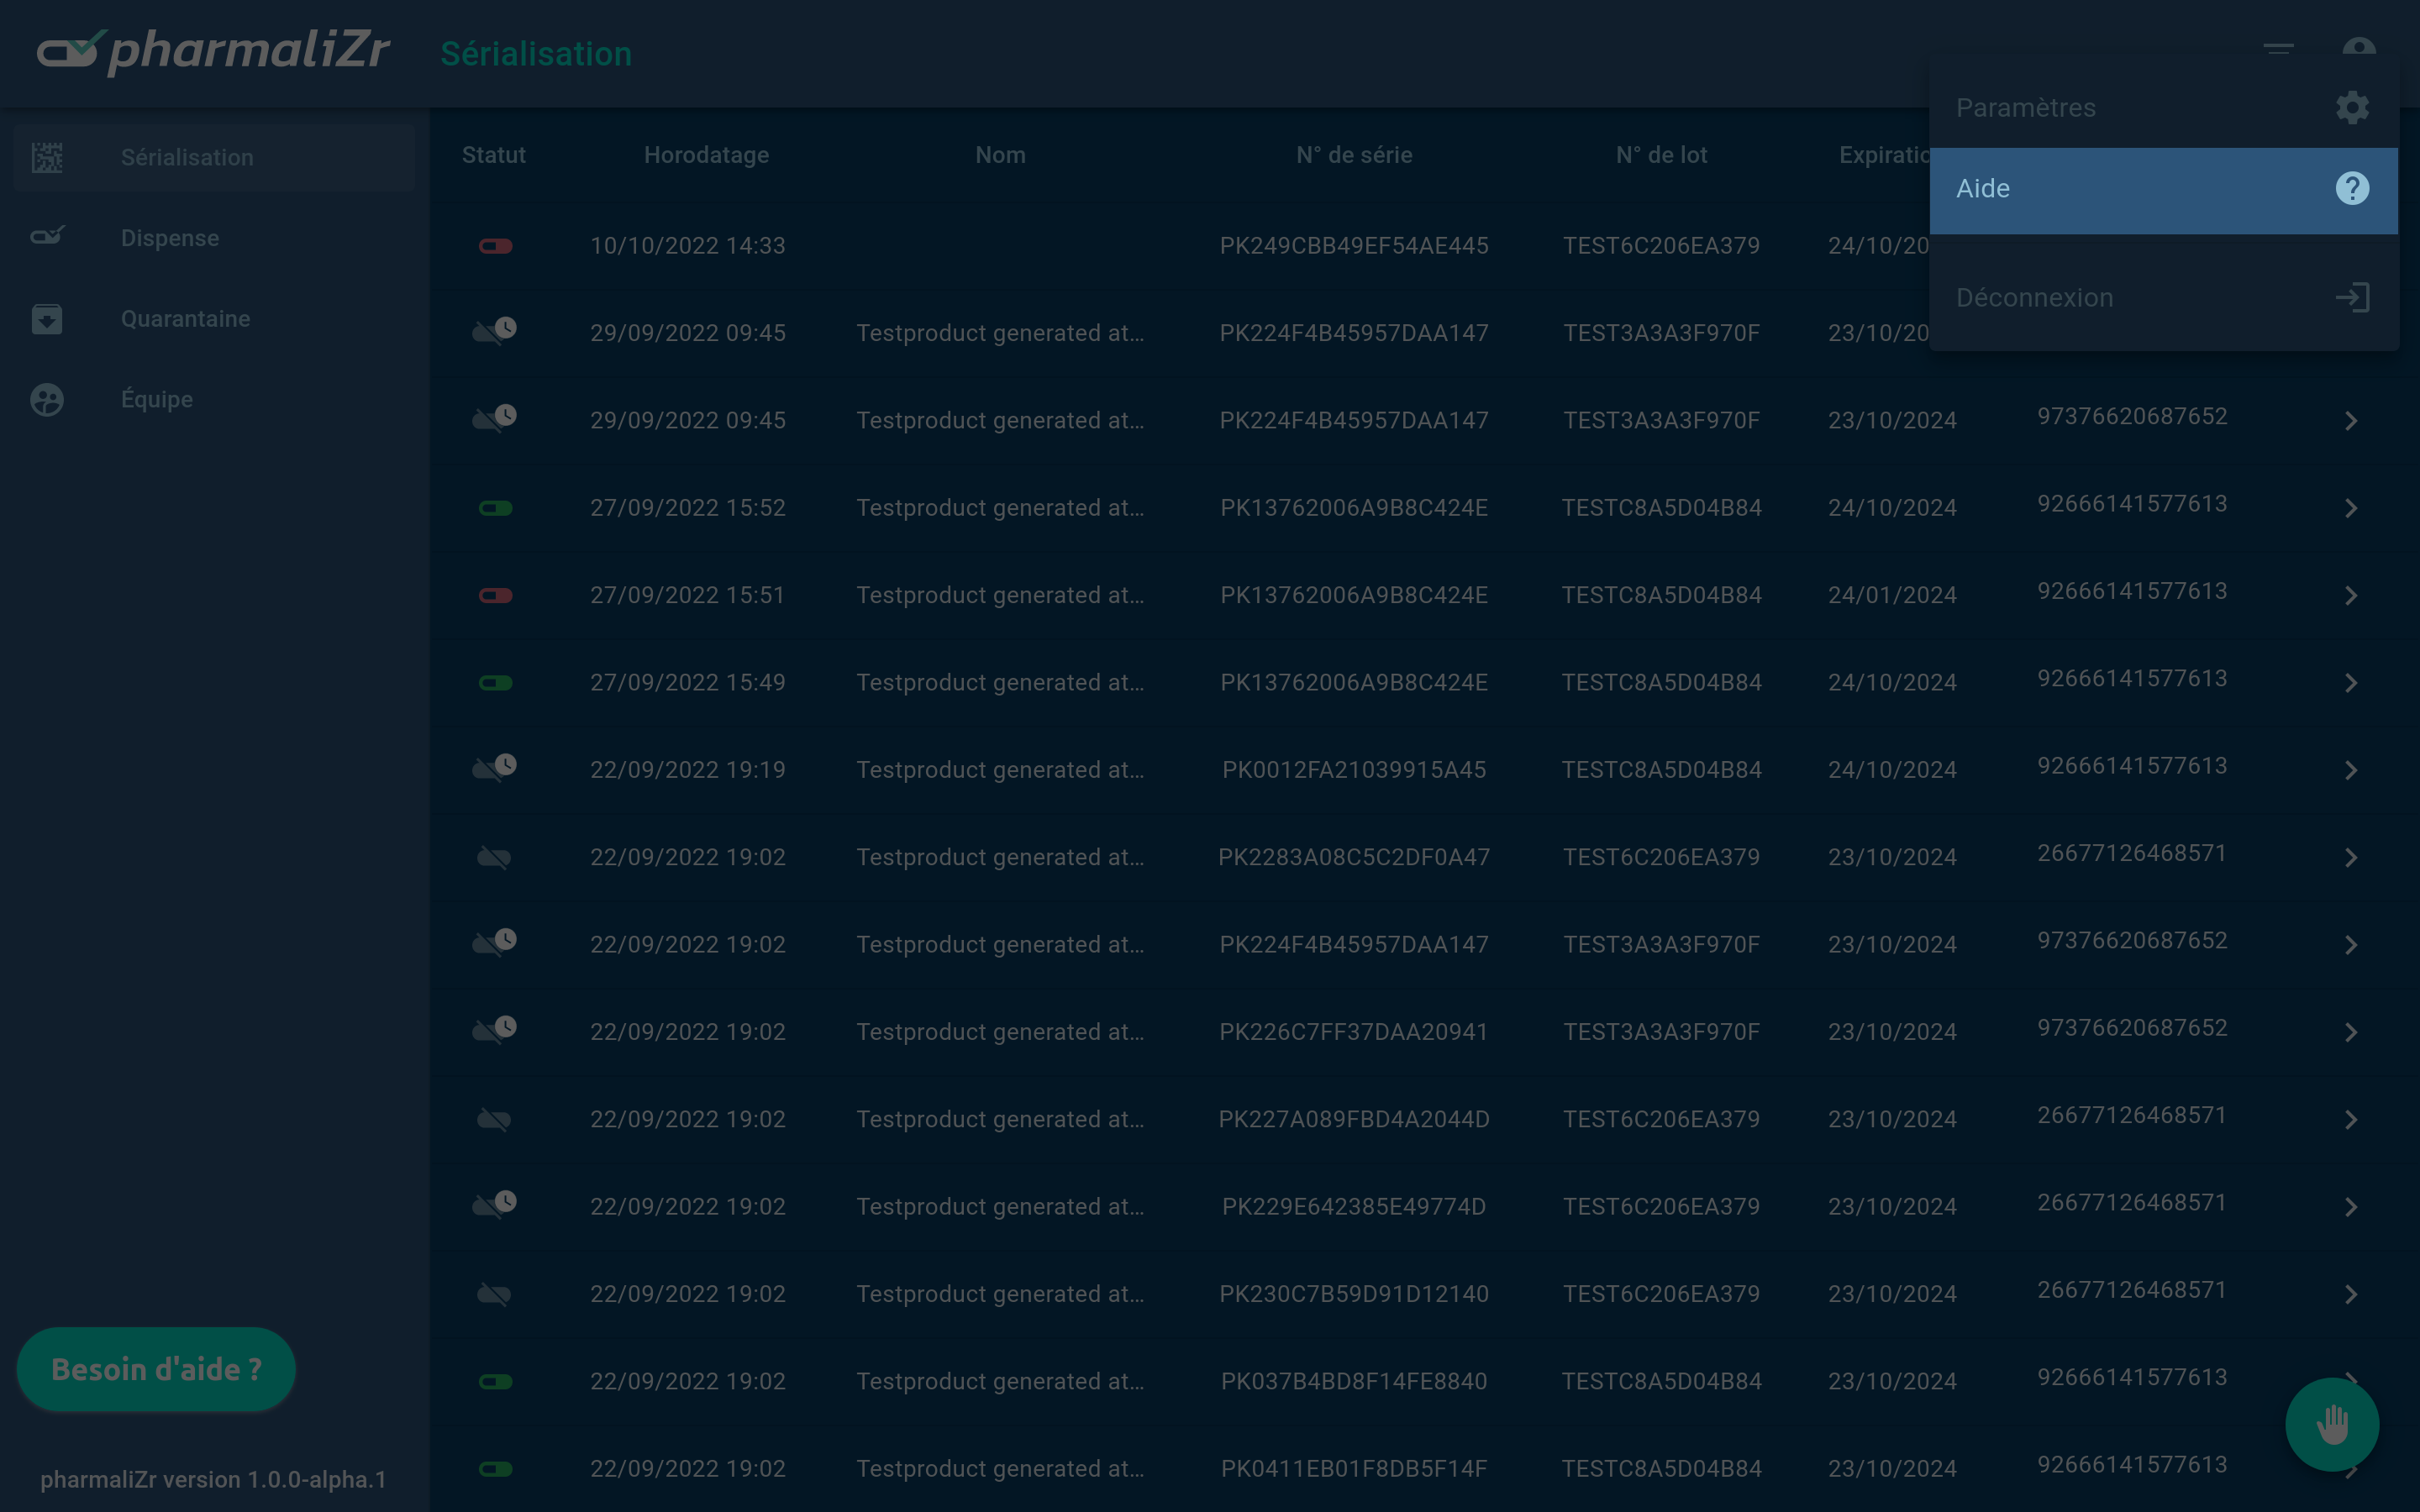Click the Aide question mark icon
The width and height of the screenshot is (2420, 1512).
pos(2351,189)
